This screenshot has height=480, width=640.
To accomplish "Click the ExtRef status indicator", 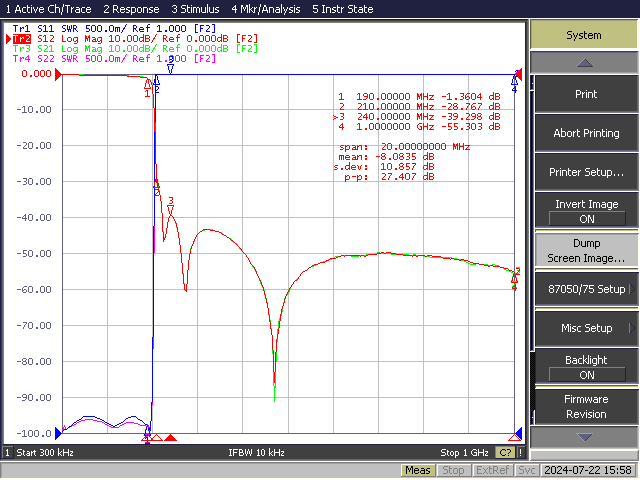I will (492, 470).
